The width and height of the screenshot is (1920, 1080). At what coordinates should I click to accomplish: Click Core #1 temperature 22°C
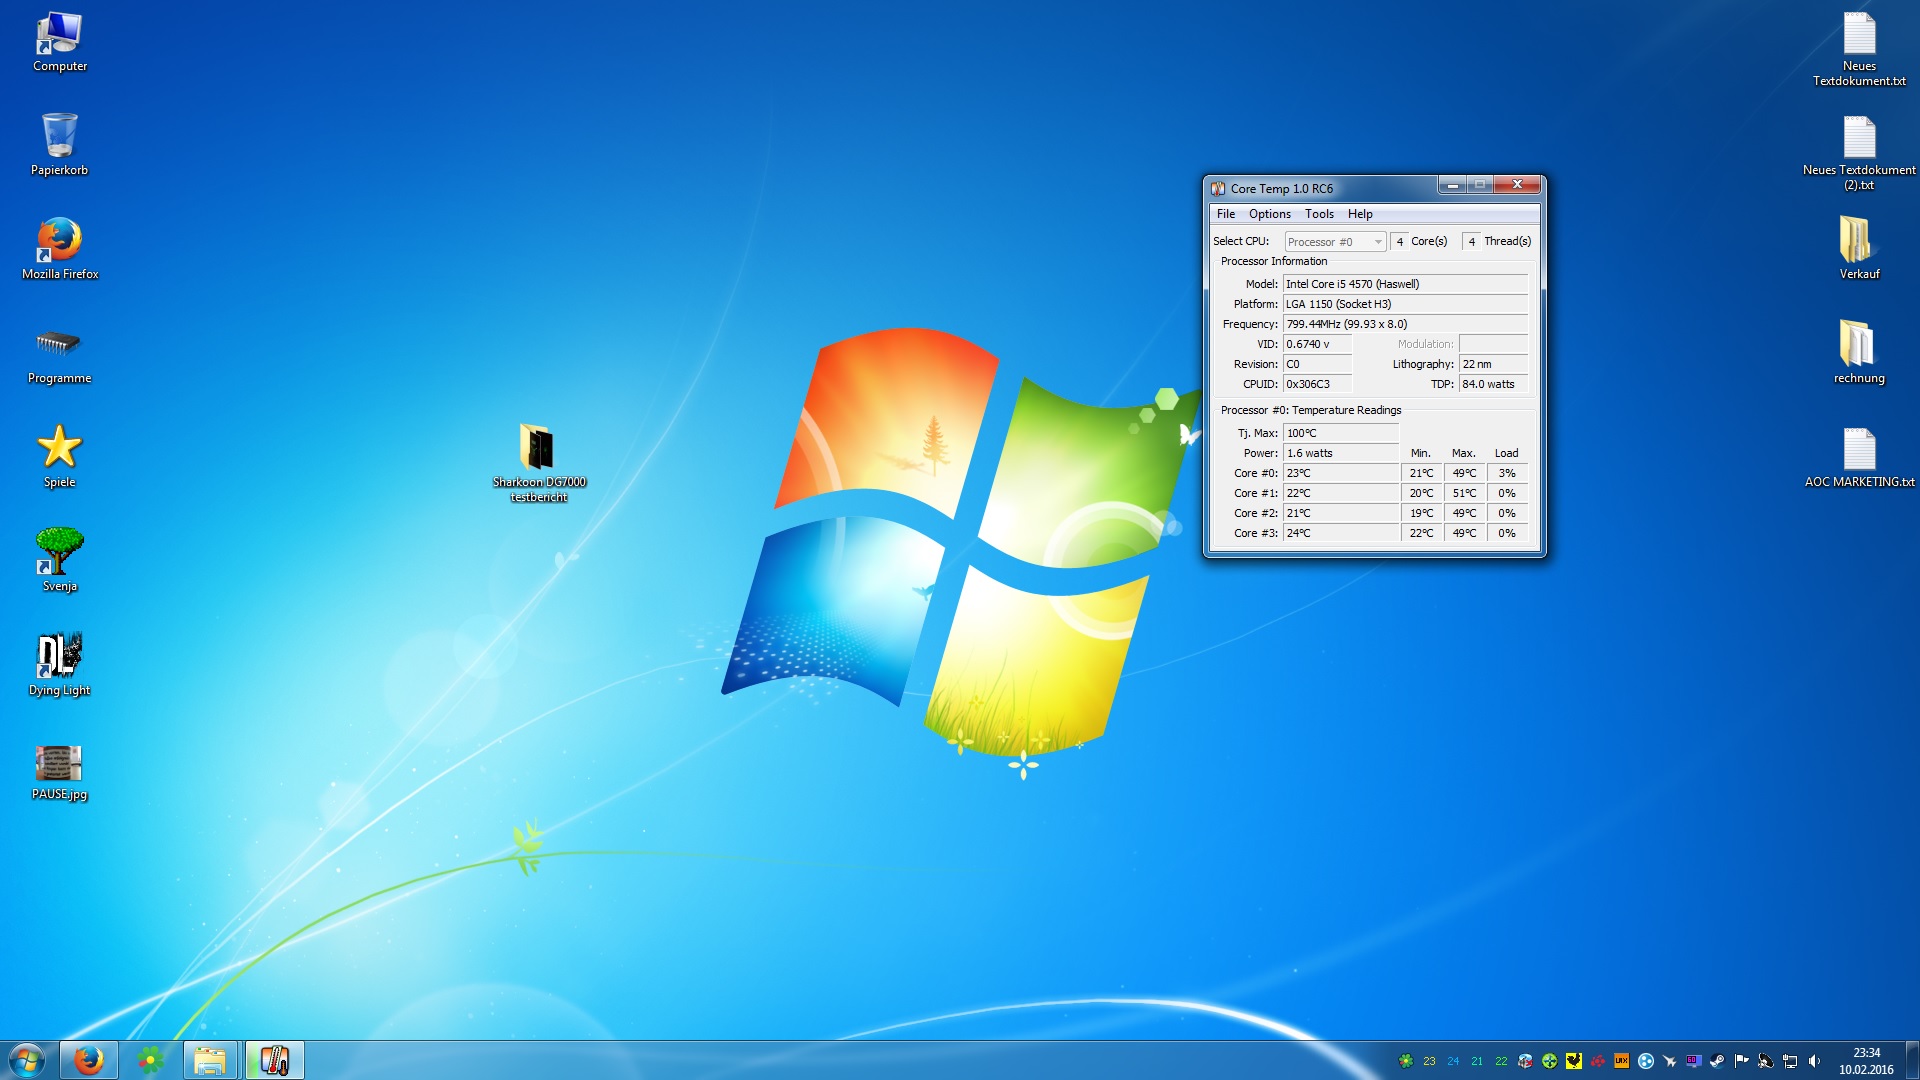coord(1341,493)
